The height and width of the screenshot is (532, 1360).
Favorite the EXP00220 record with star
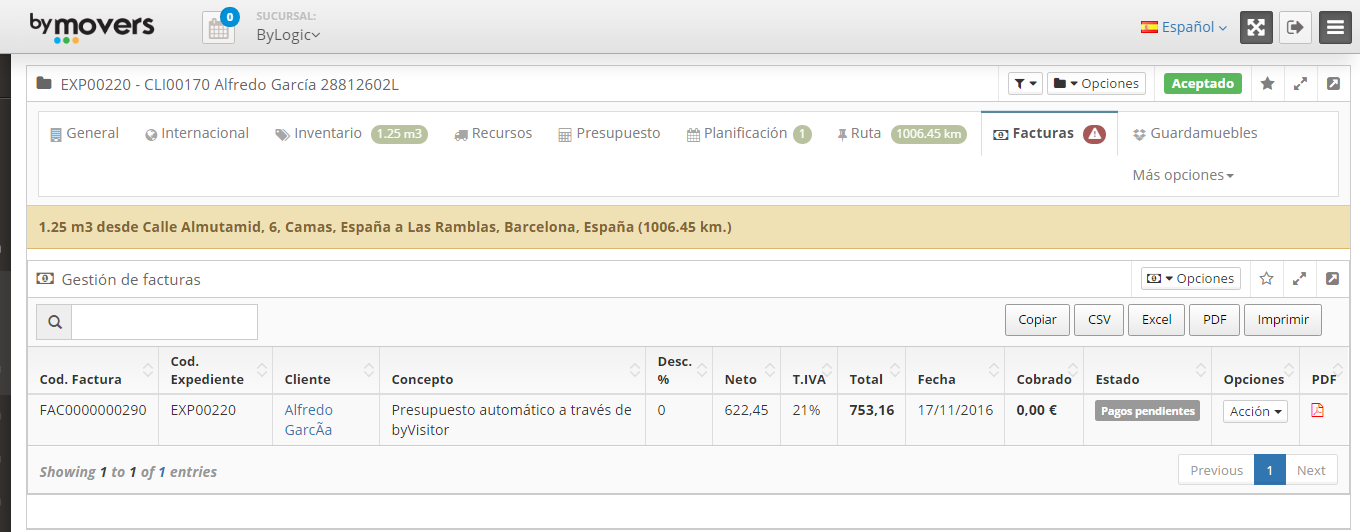(1267, 84)
